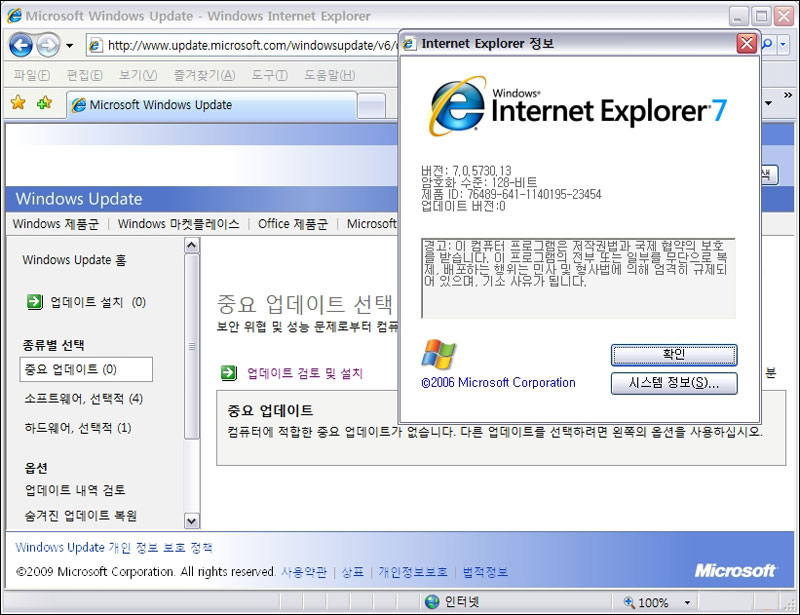The height and width of the screenshot is (615, 800).
Task: Click the page icon in address bar
Action: 95,46
